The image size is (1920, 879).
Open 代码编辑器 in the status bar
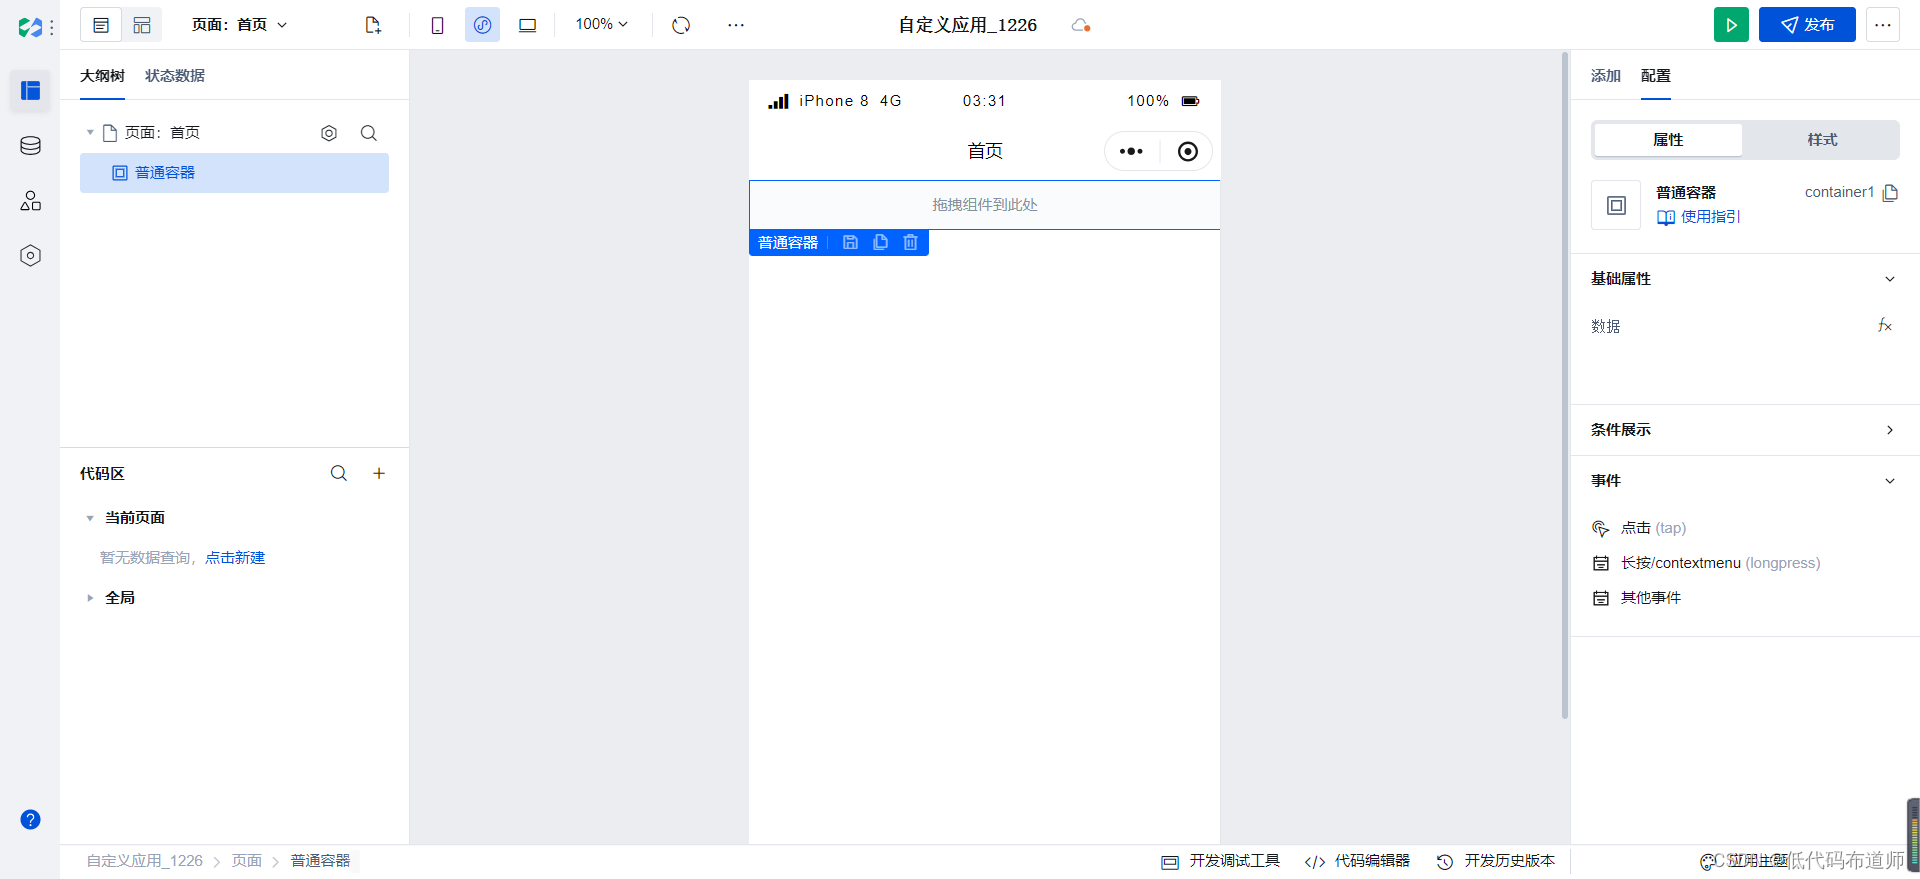pos(1357,861)
